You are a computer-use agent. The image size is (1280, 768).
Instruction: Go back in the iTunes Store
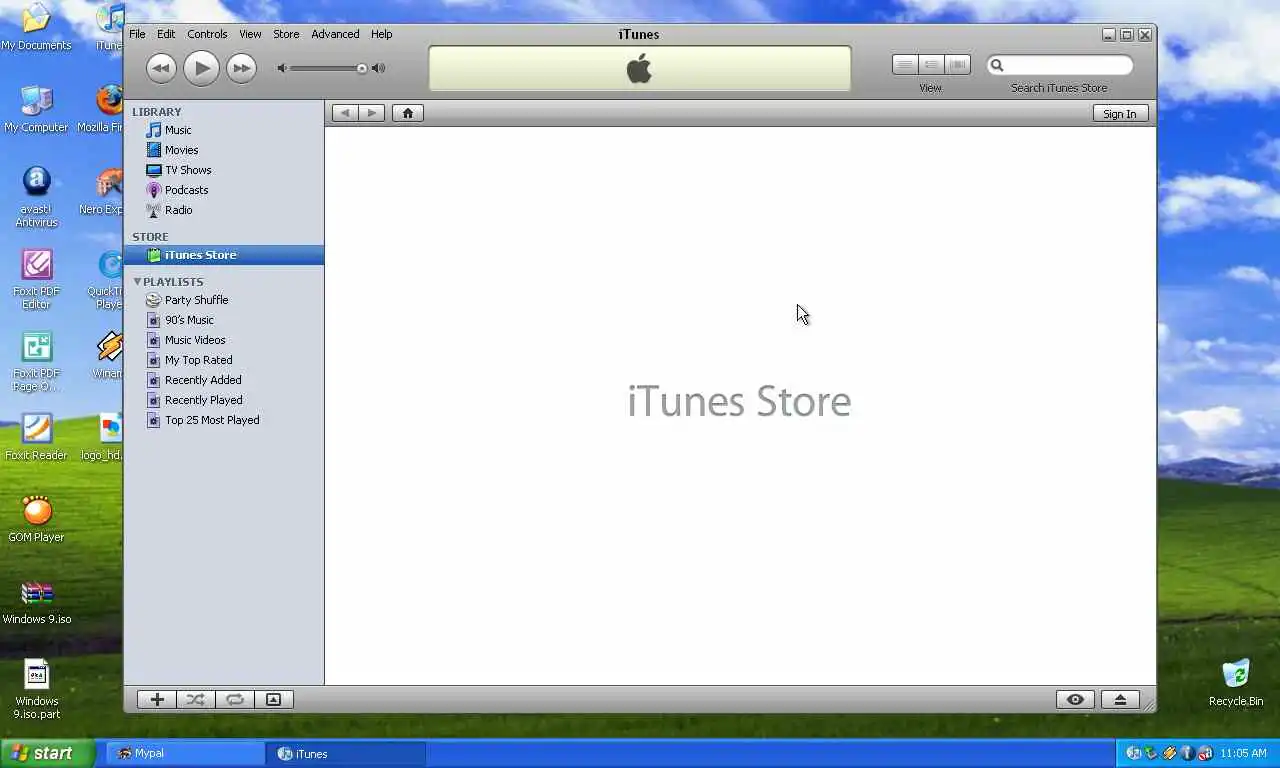(345, 113)
